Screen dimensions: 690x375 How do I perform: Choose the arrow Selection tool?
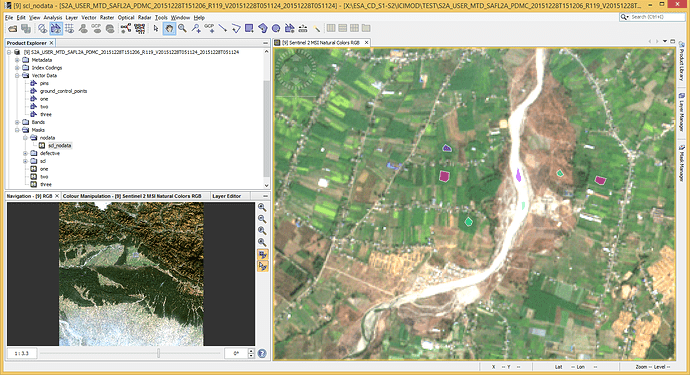156,29
